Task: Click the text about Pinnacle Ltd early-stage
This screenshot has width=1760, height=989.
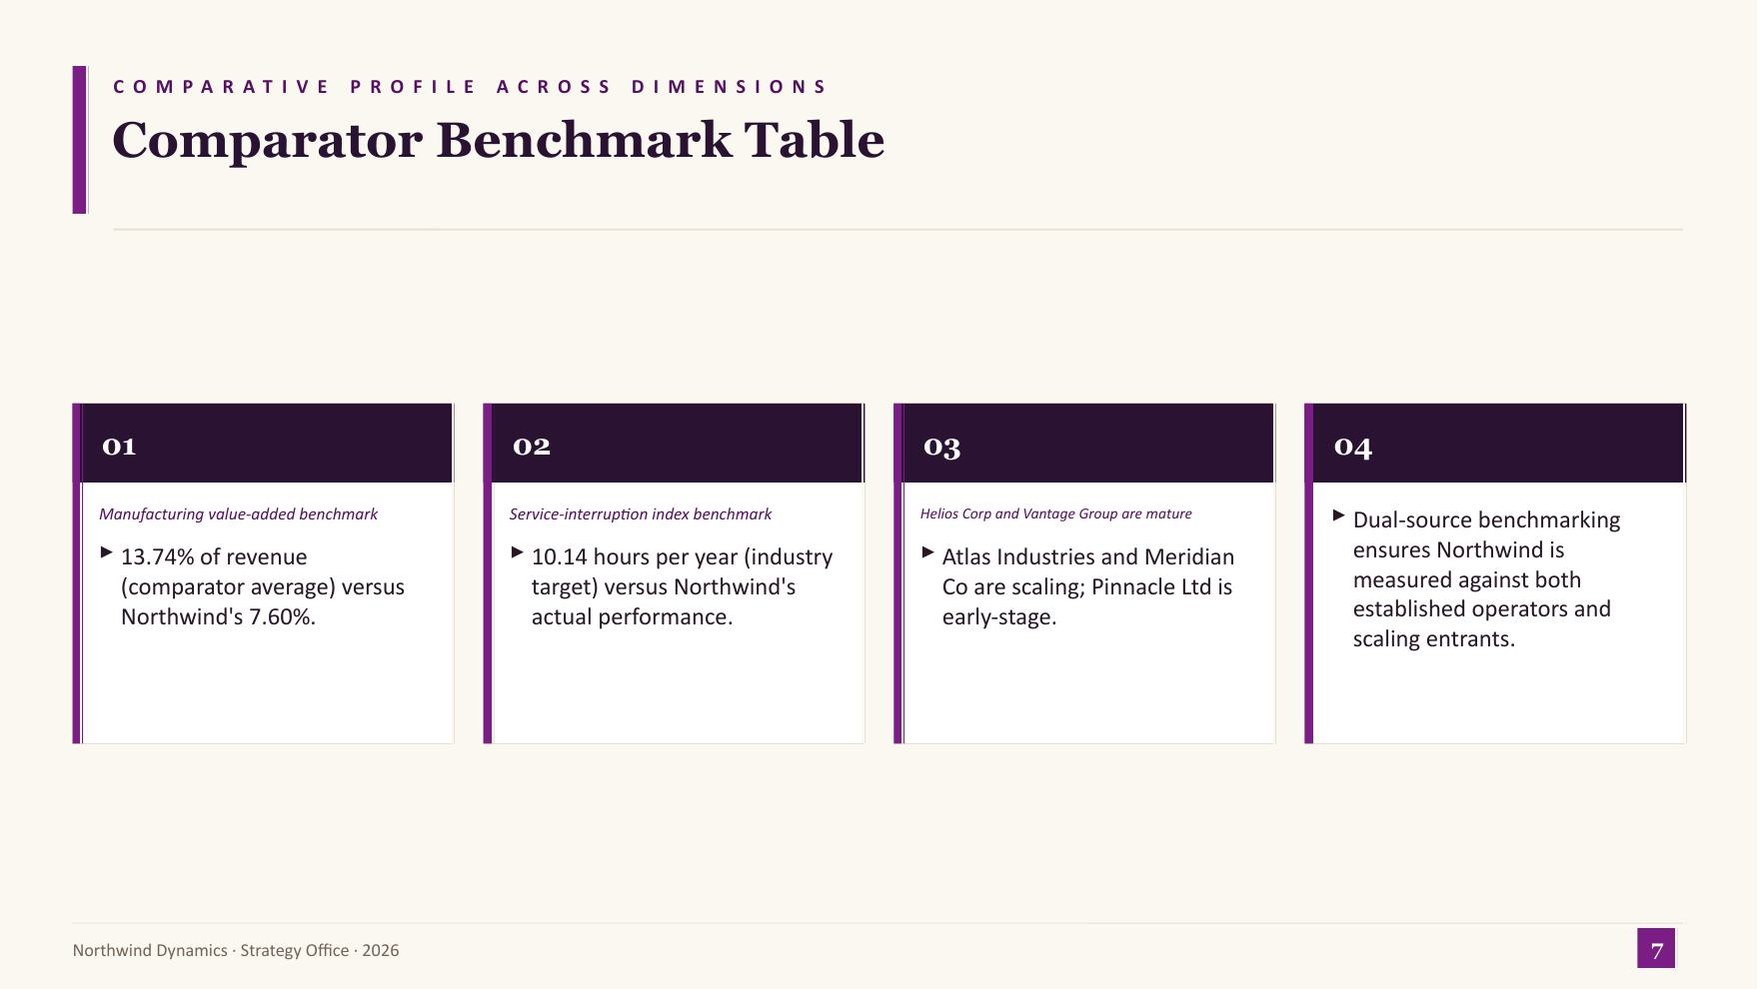Action: point(1089,587)
